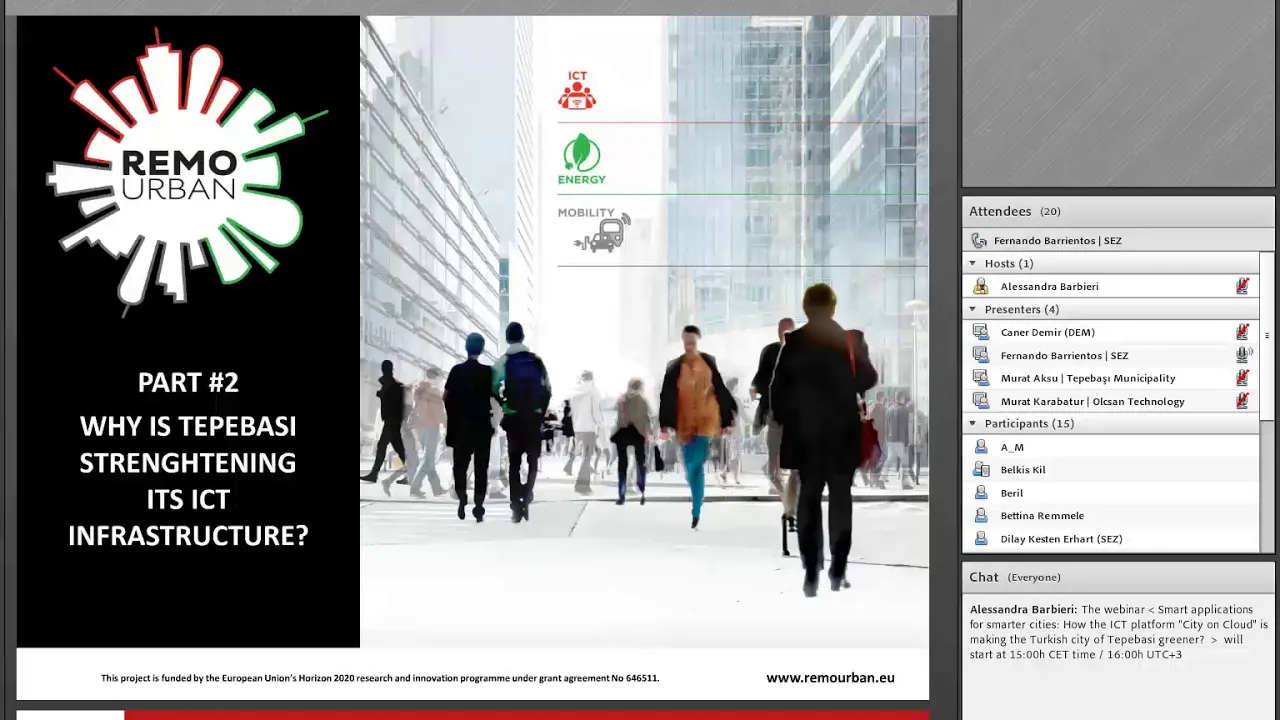Click the active microphone icon for Fernando Barrientos

click(1243, 355)
